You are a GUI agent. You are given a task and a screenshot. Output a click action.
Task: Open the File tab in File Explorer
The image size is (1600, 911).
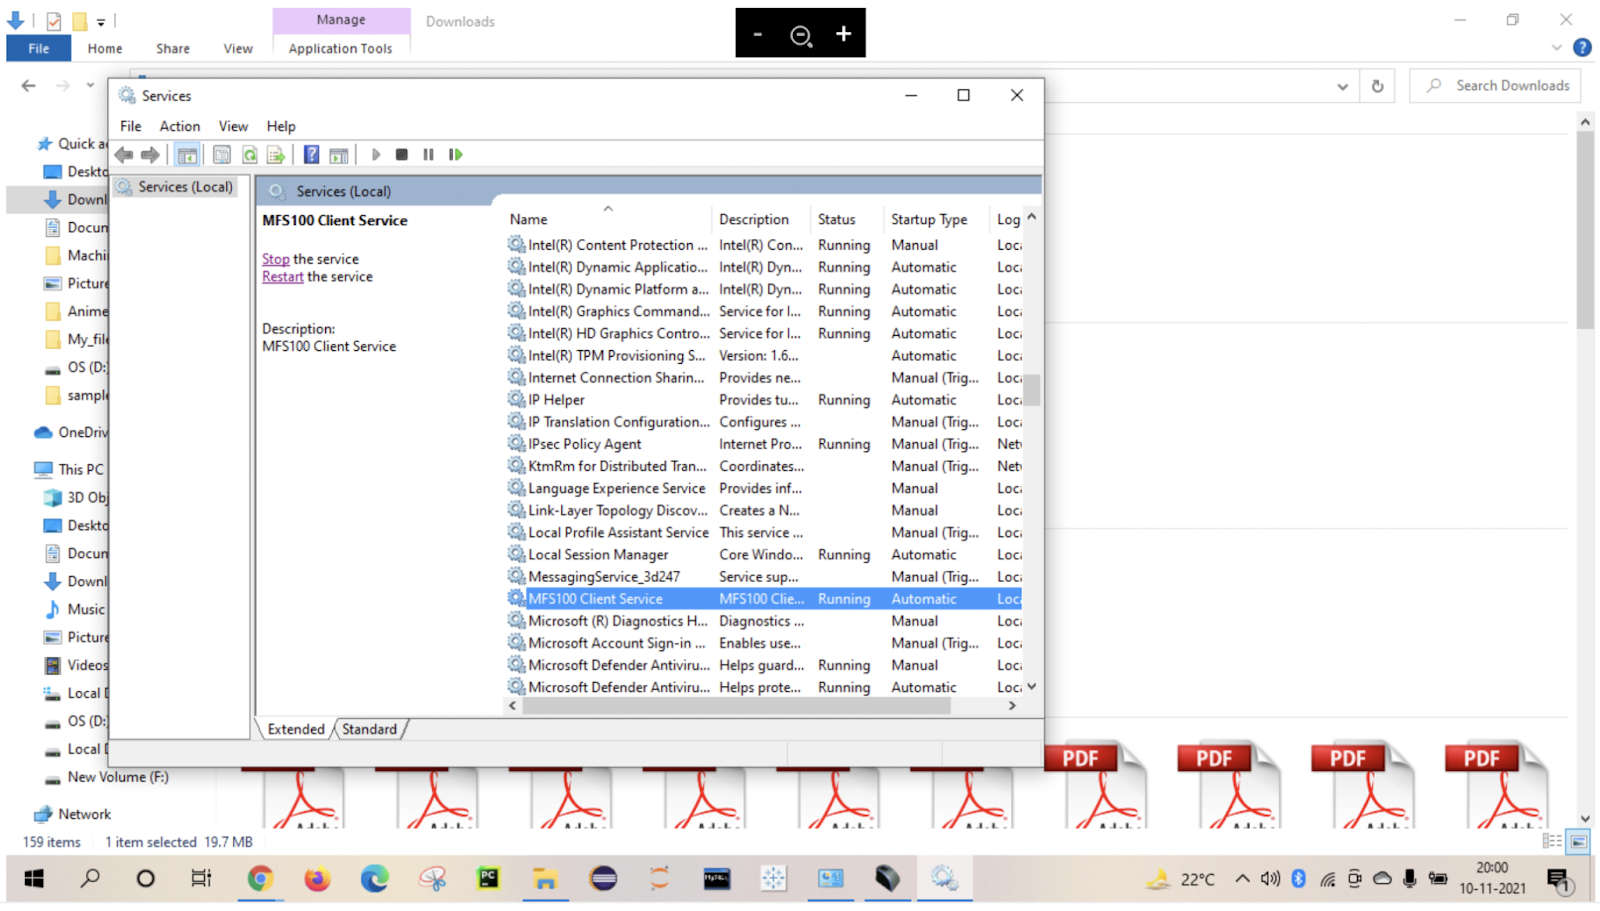click(x=39, y=48)
